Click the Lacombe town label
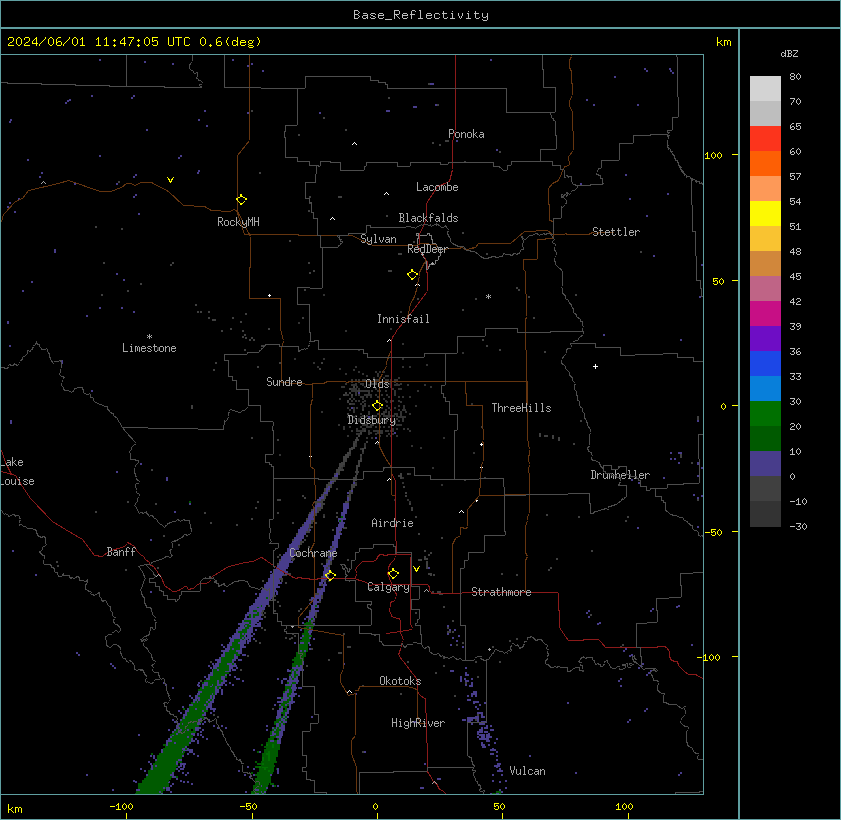Image resolution: width=841 pixels, height=820 pixels. coord(437,187)
